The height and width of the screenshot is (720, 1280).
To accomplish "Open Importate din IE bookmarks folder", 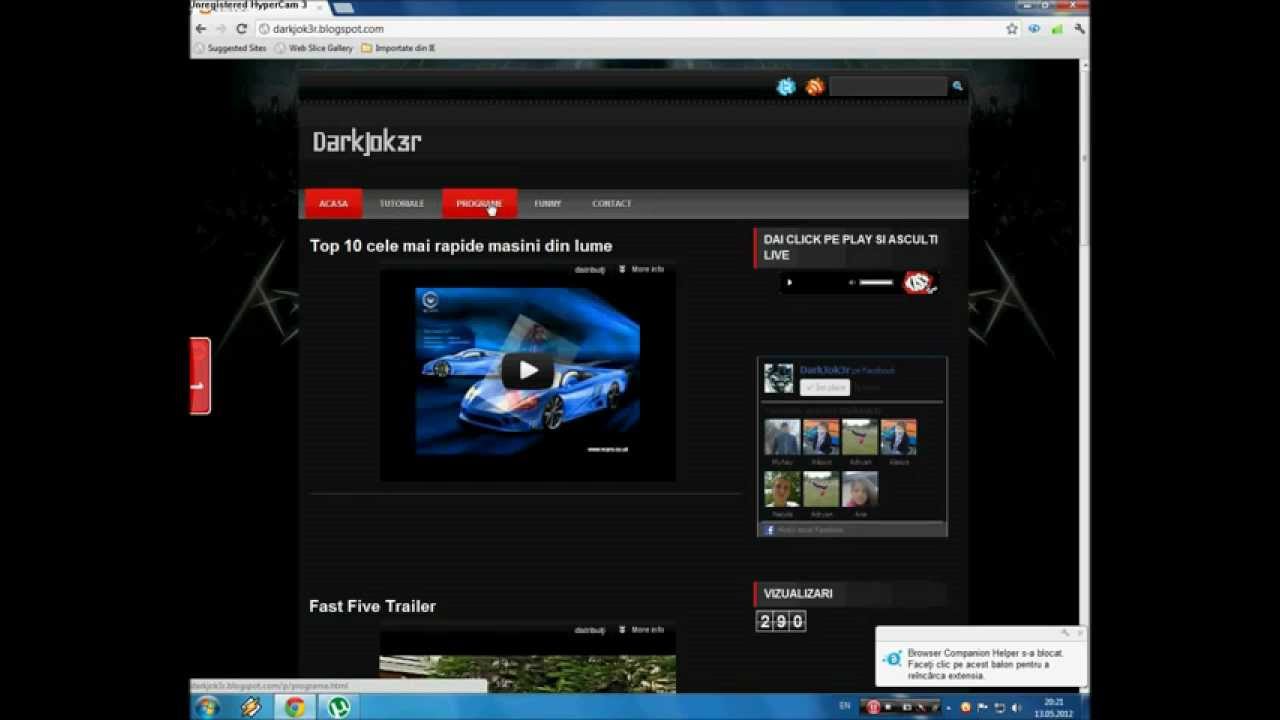I will click(398, 48).
